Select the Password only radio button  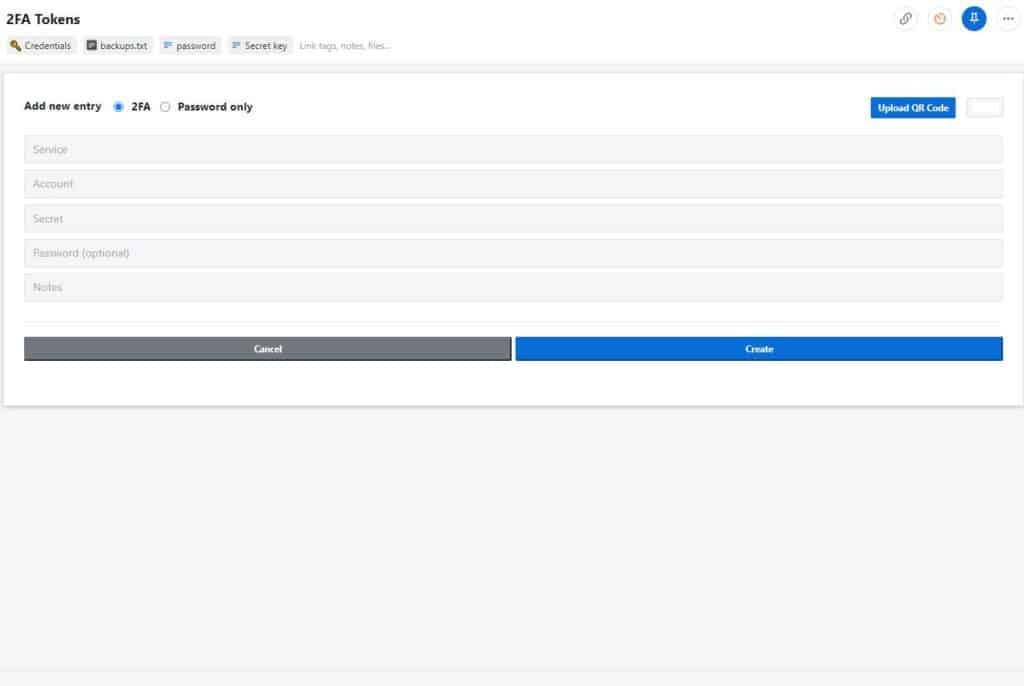165,107
